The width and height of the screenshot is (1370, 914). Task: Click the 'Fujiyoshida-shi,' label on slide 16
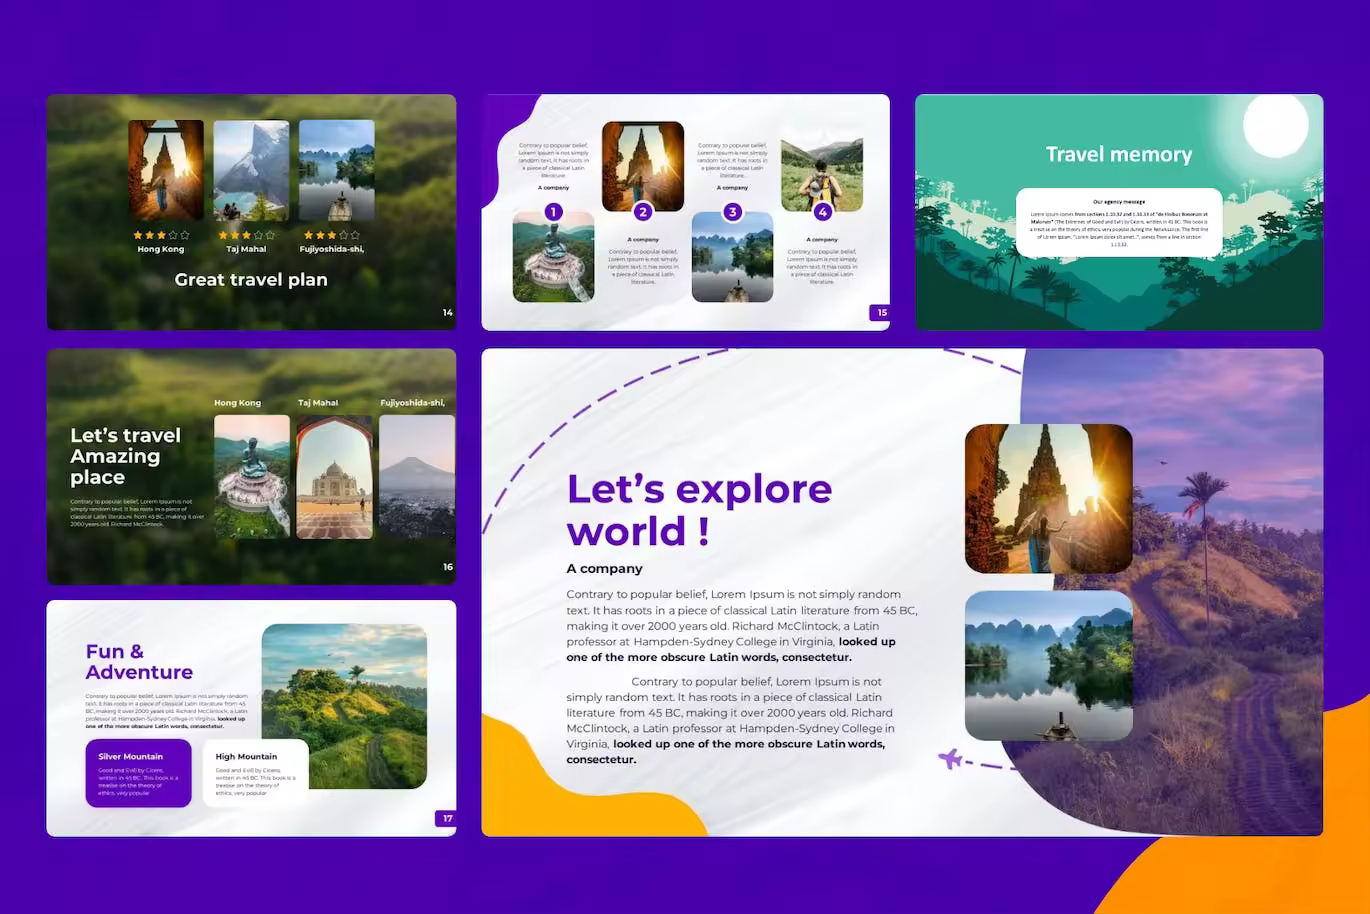tap(413, 403)
